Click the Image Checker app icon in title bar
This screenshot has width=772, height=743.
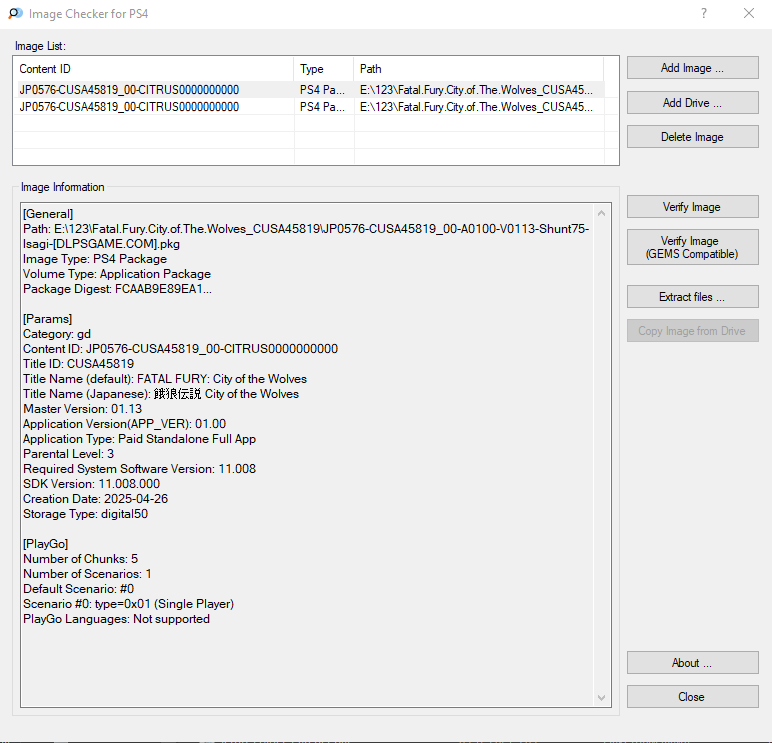pyautogui.click(x=15, y=13)
